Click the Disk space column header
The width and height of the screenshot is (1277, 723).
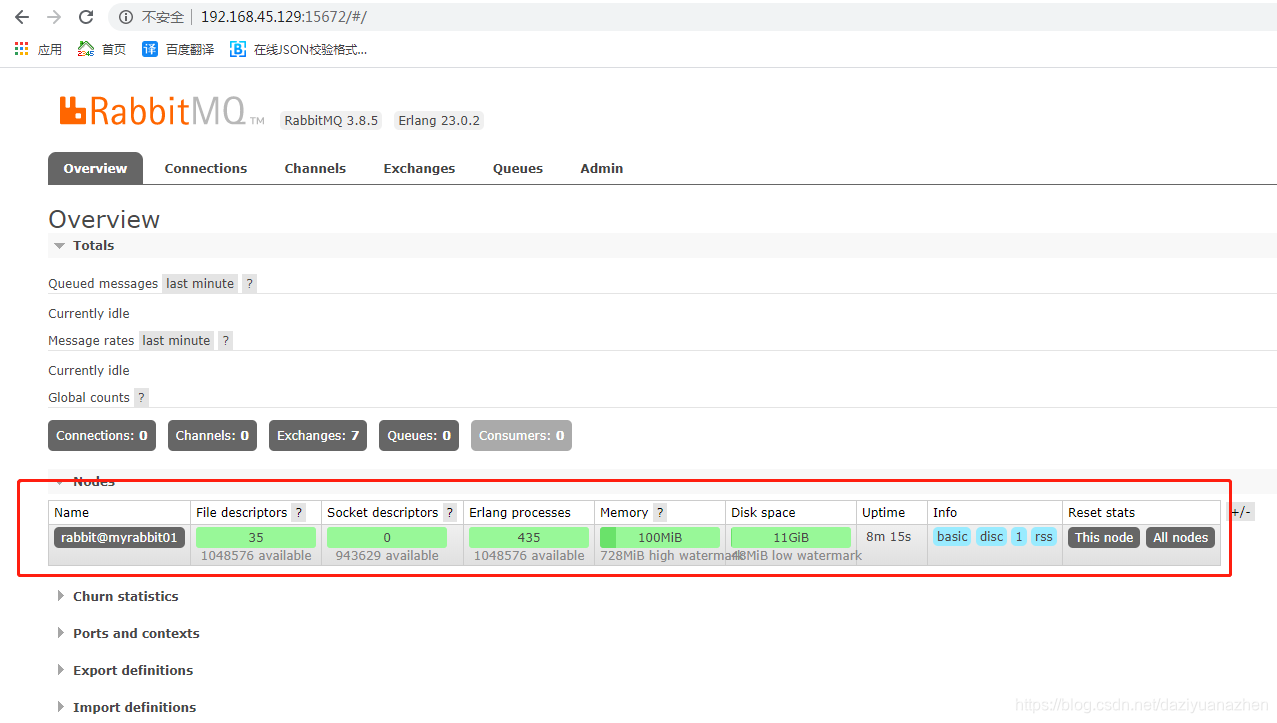pyautogui.click(x=763, y=513)
